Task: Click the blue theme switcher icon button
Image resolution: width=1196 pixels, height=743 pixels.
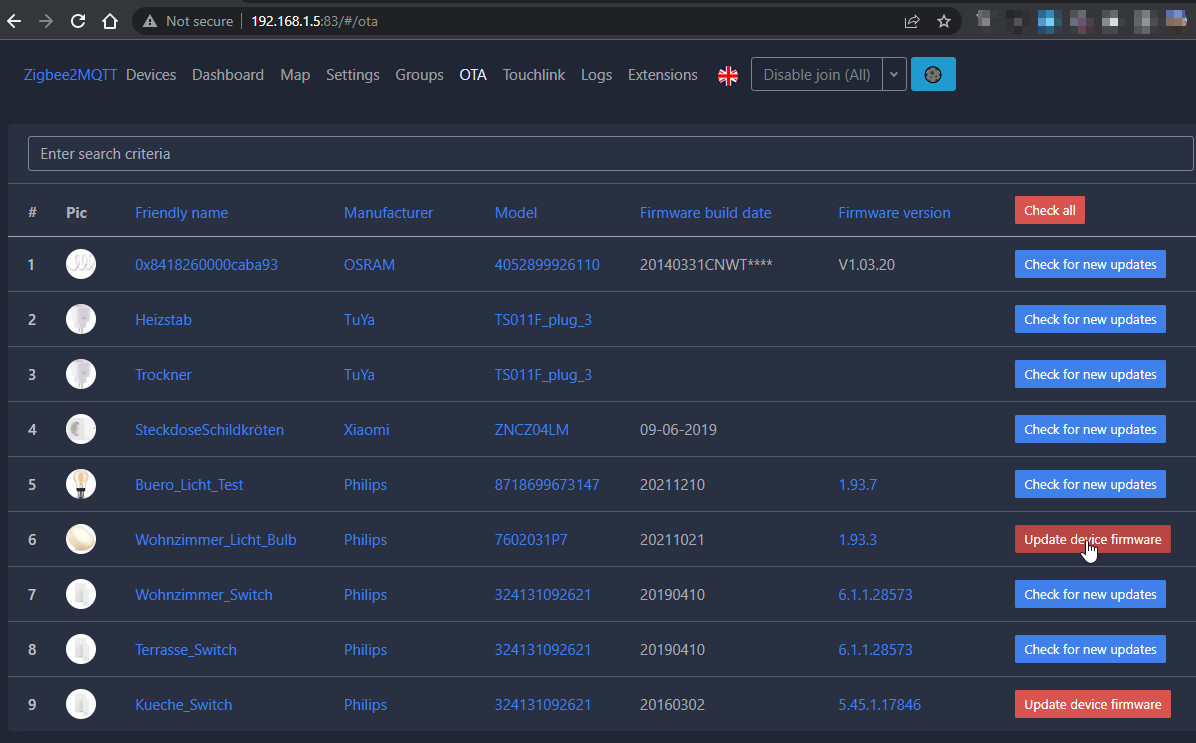Action: (933, 75)
